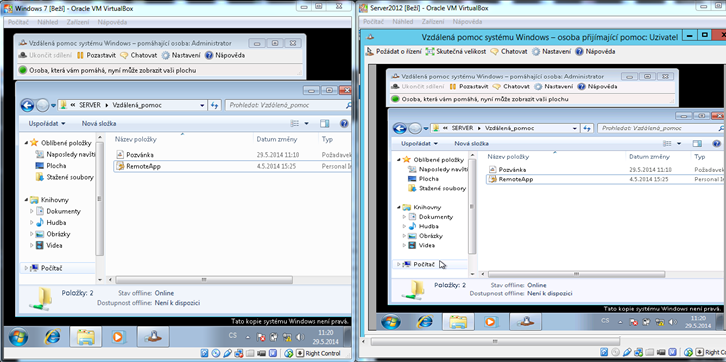This screenshot has width=726, height=362.
Task: Open Nastavení in the Windows 7 remote assistance bar
Action: tap(182, 55)
